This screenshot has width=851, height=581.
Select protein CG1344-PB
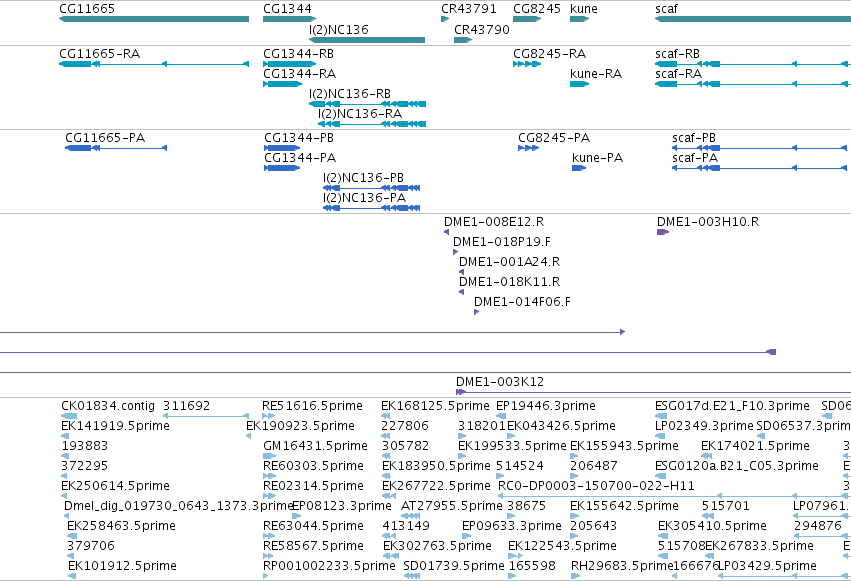pos(282,148)
